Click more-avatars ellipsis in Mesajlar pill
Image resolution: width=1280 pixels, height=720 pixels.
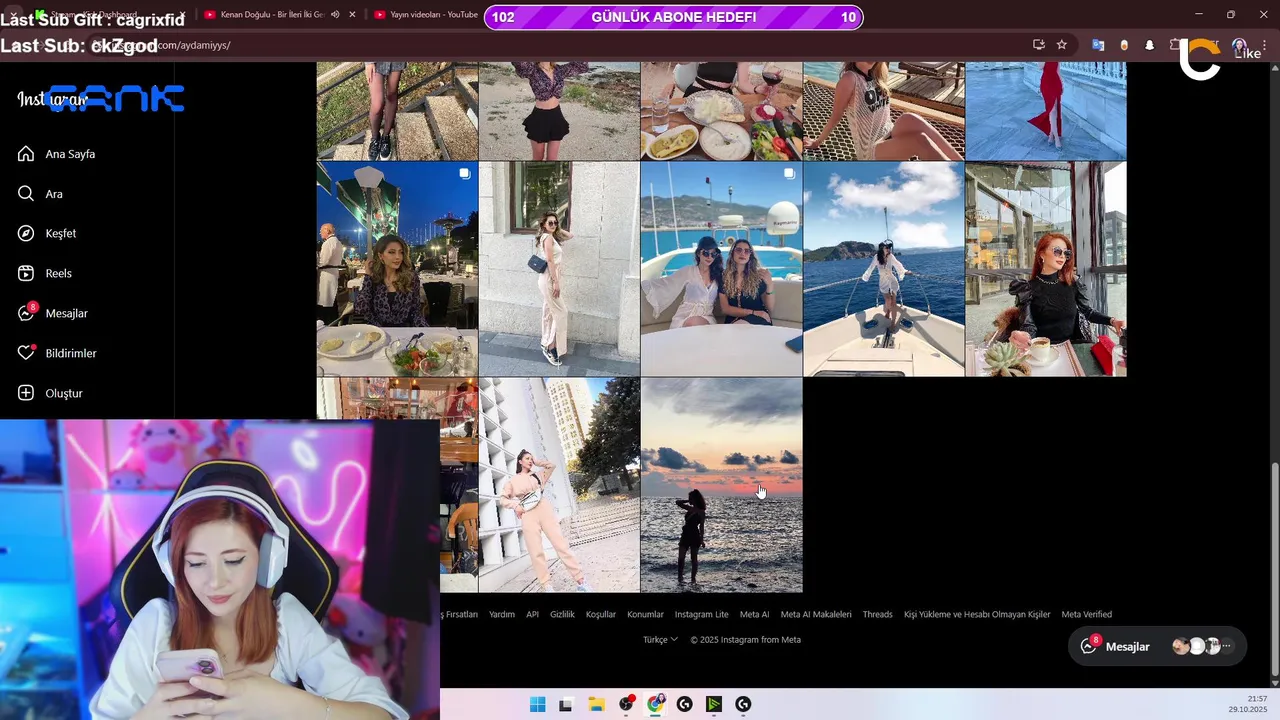[1226, 647]
